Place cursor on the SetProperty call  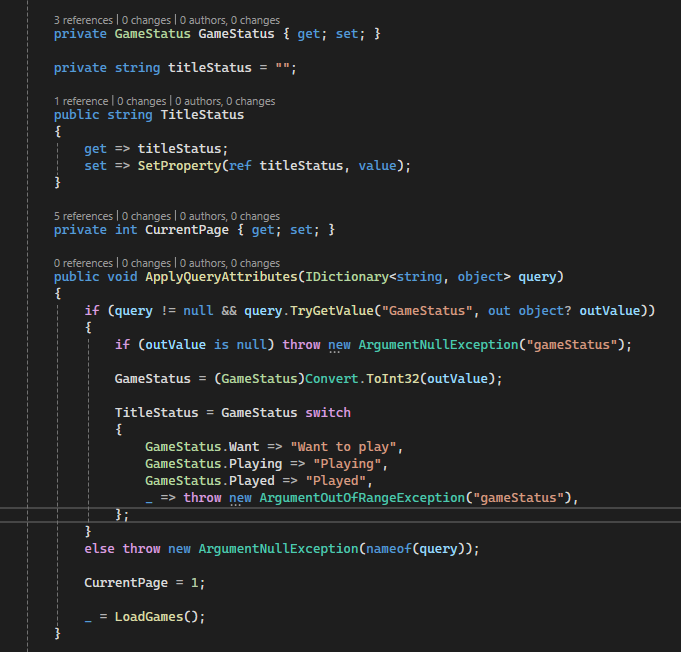[179, 165]
